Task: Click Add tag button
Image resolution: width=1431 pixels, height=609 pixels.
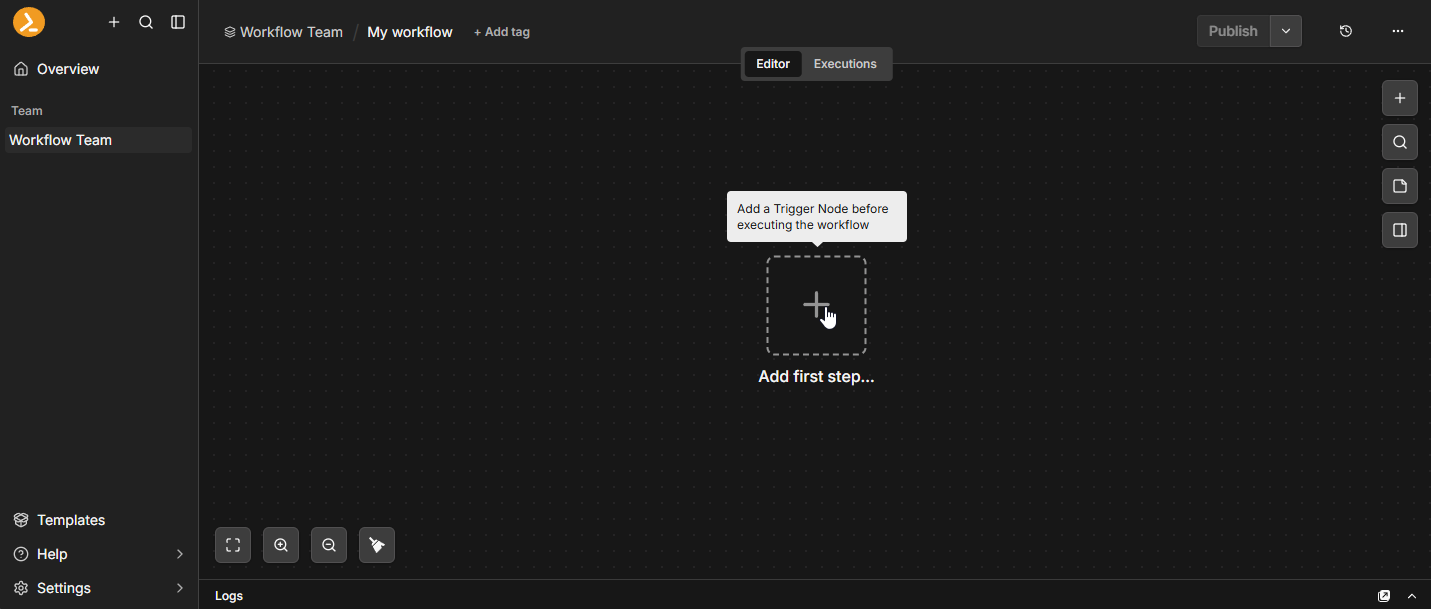Action: click(x=502, y=32)
